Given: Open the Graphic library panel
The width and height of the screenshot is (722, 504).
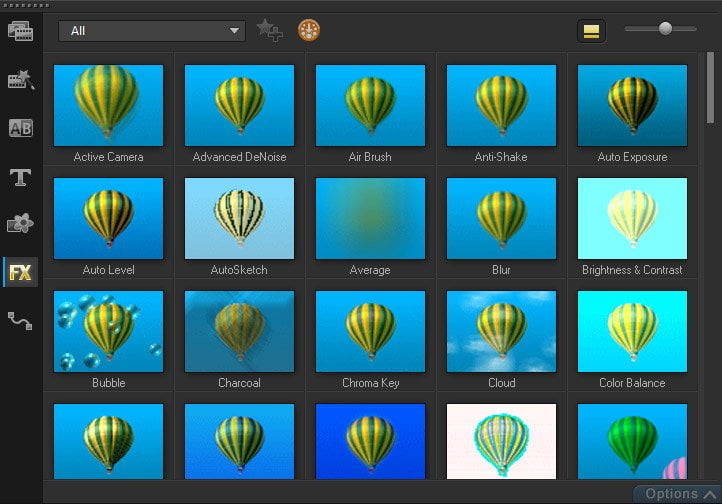Looking at the screenshot, I should 21,224.
